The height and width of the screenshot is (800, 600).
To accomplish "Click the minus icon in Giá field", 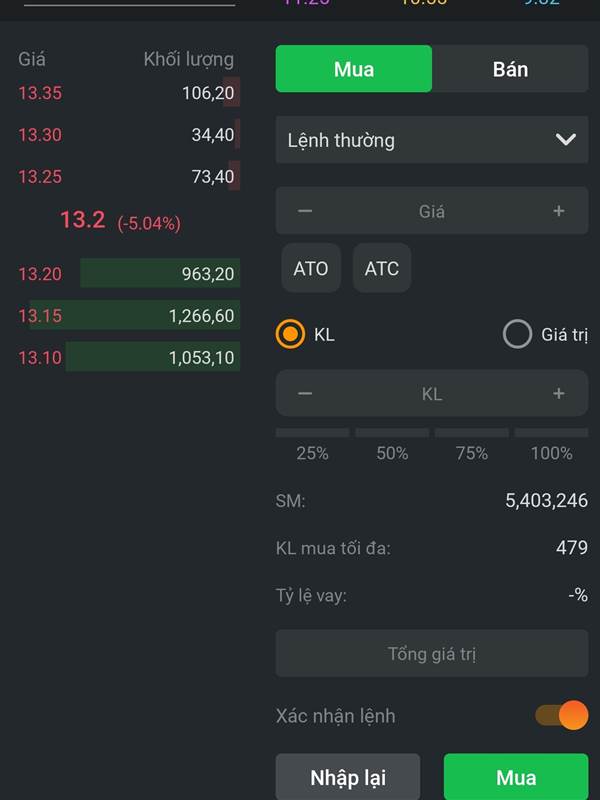I will pos(305,211).
